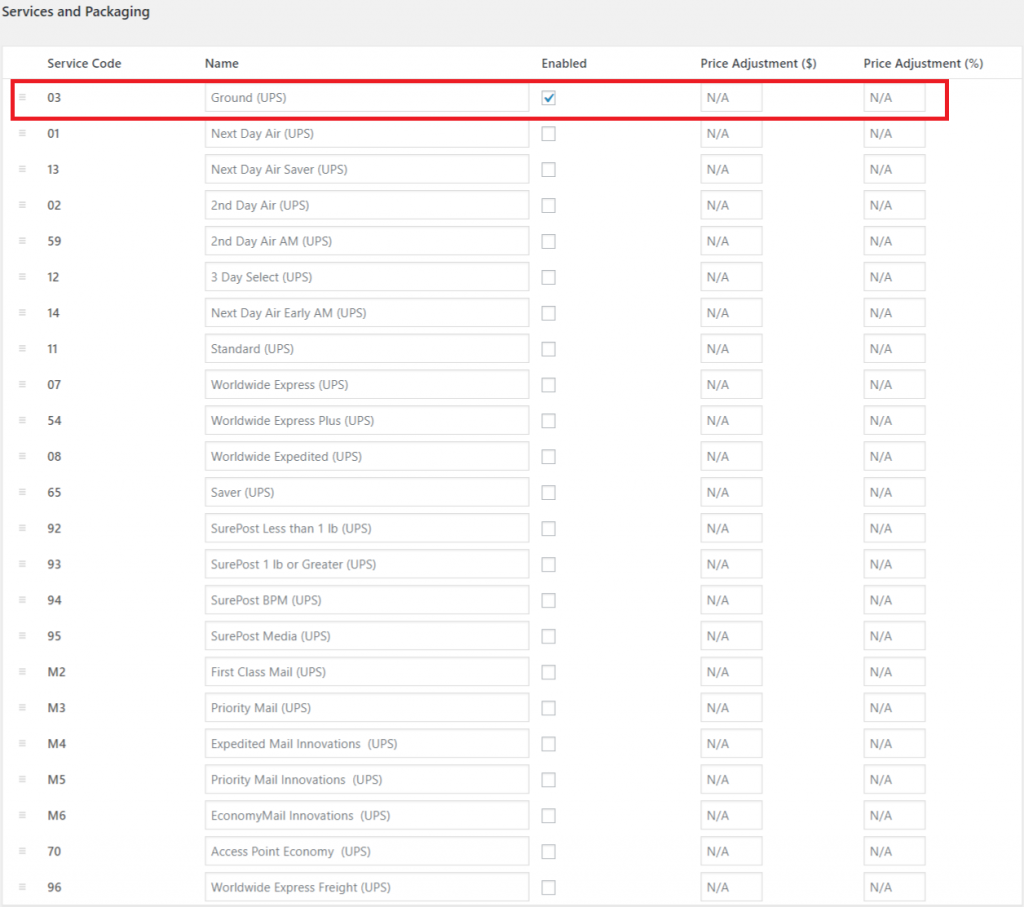Click drag handle icon for service code 54
1024x907 pixels.
(22, 421)
